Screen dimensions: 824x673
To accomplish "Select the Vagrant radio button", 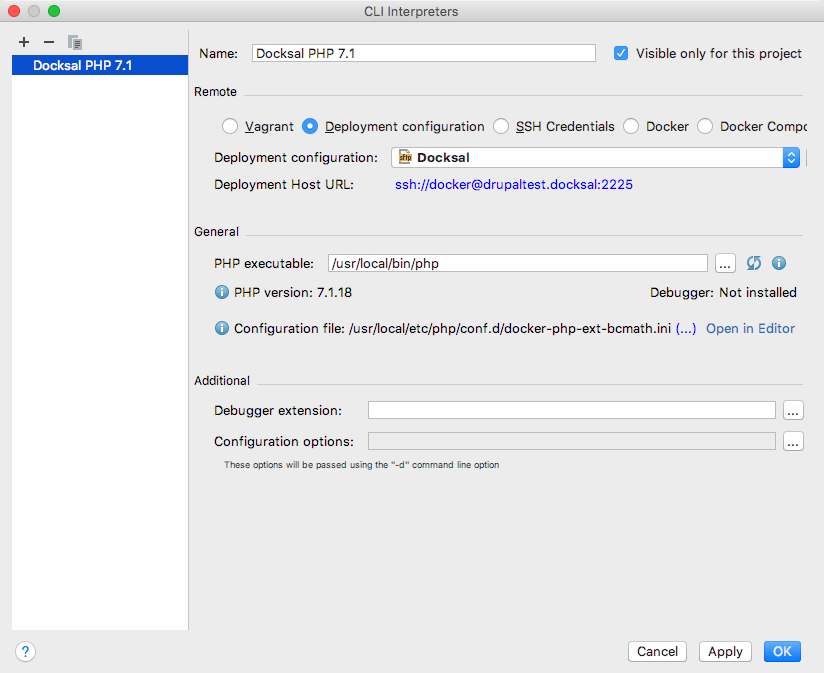I will [x=230, y=126].
